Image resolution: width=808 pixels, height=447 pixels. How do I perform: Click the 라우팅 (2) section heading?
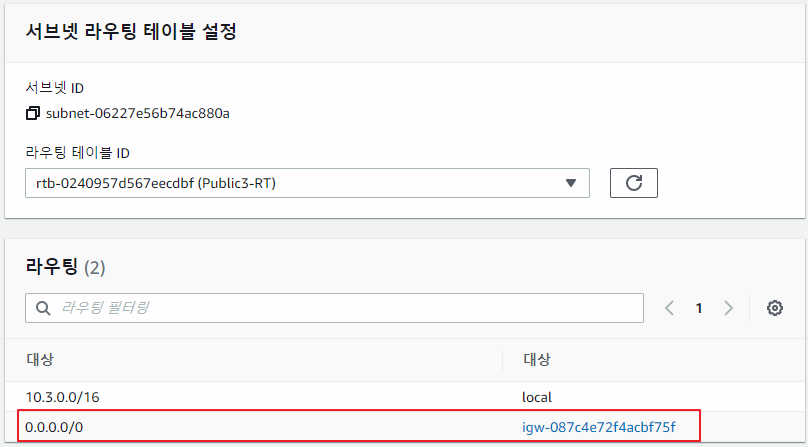[65, 268]
